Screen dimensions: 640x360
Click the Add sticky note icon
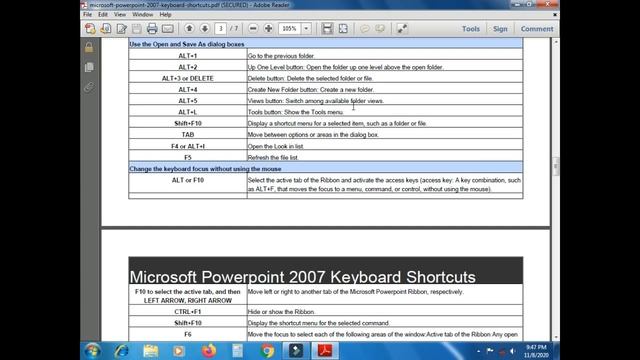(x=364, y=29)
